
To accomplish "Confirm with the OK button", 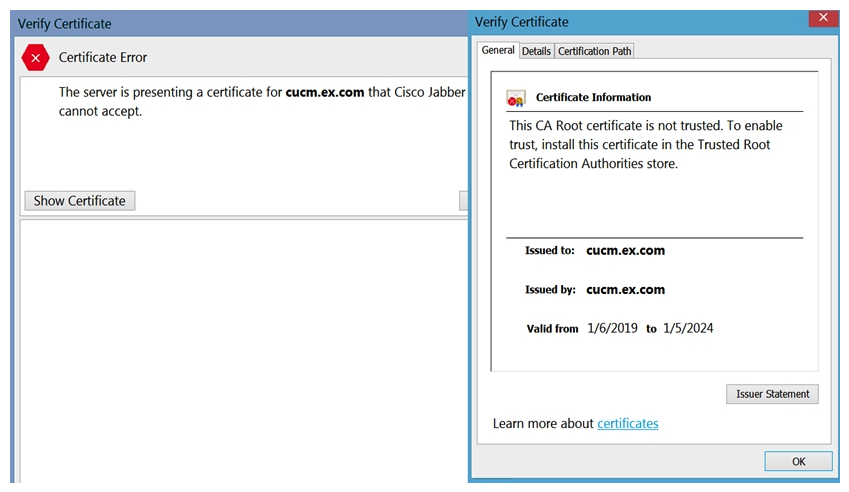I will pos(798,462).
